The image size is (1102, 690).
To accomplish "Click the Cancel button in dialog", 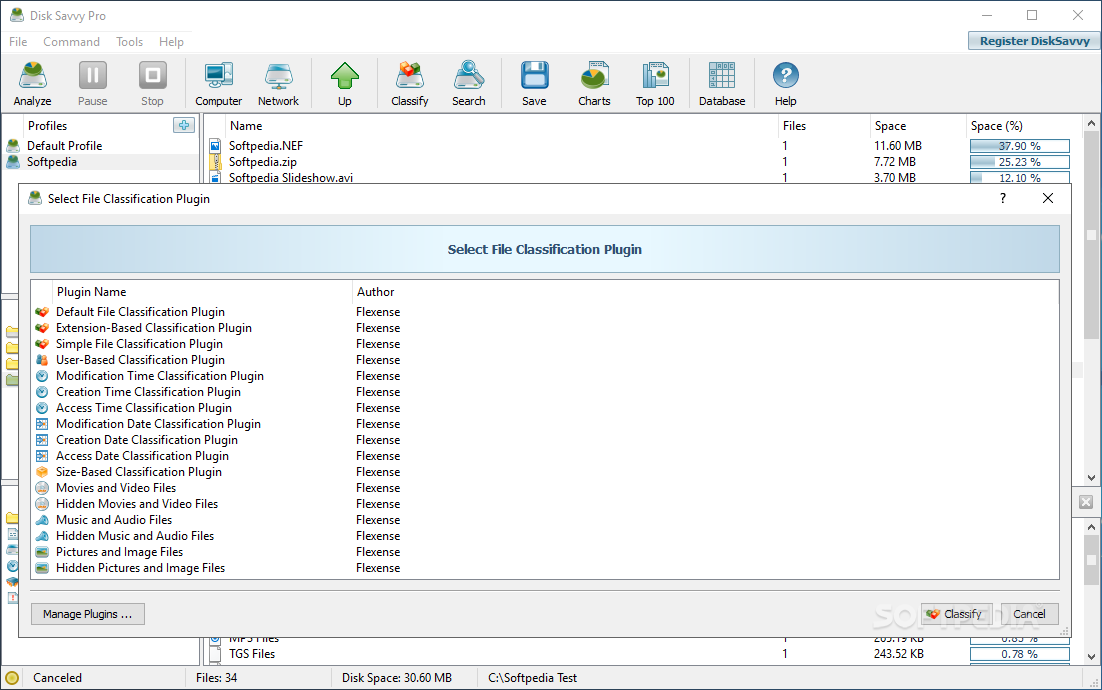I will point(1030,614).
